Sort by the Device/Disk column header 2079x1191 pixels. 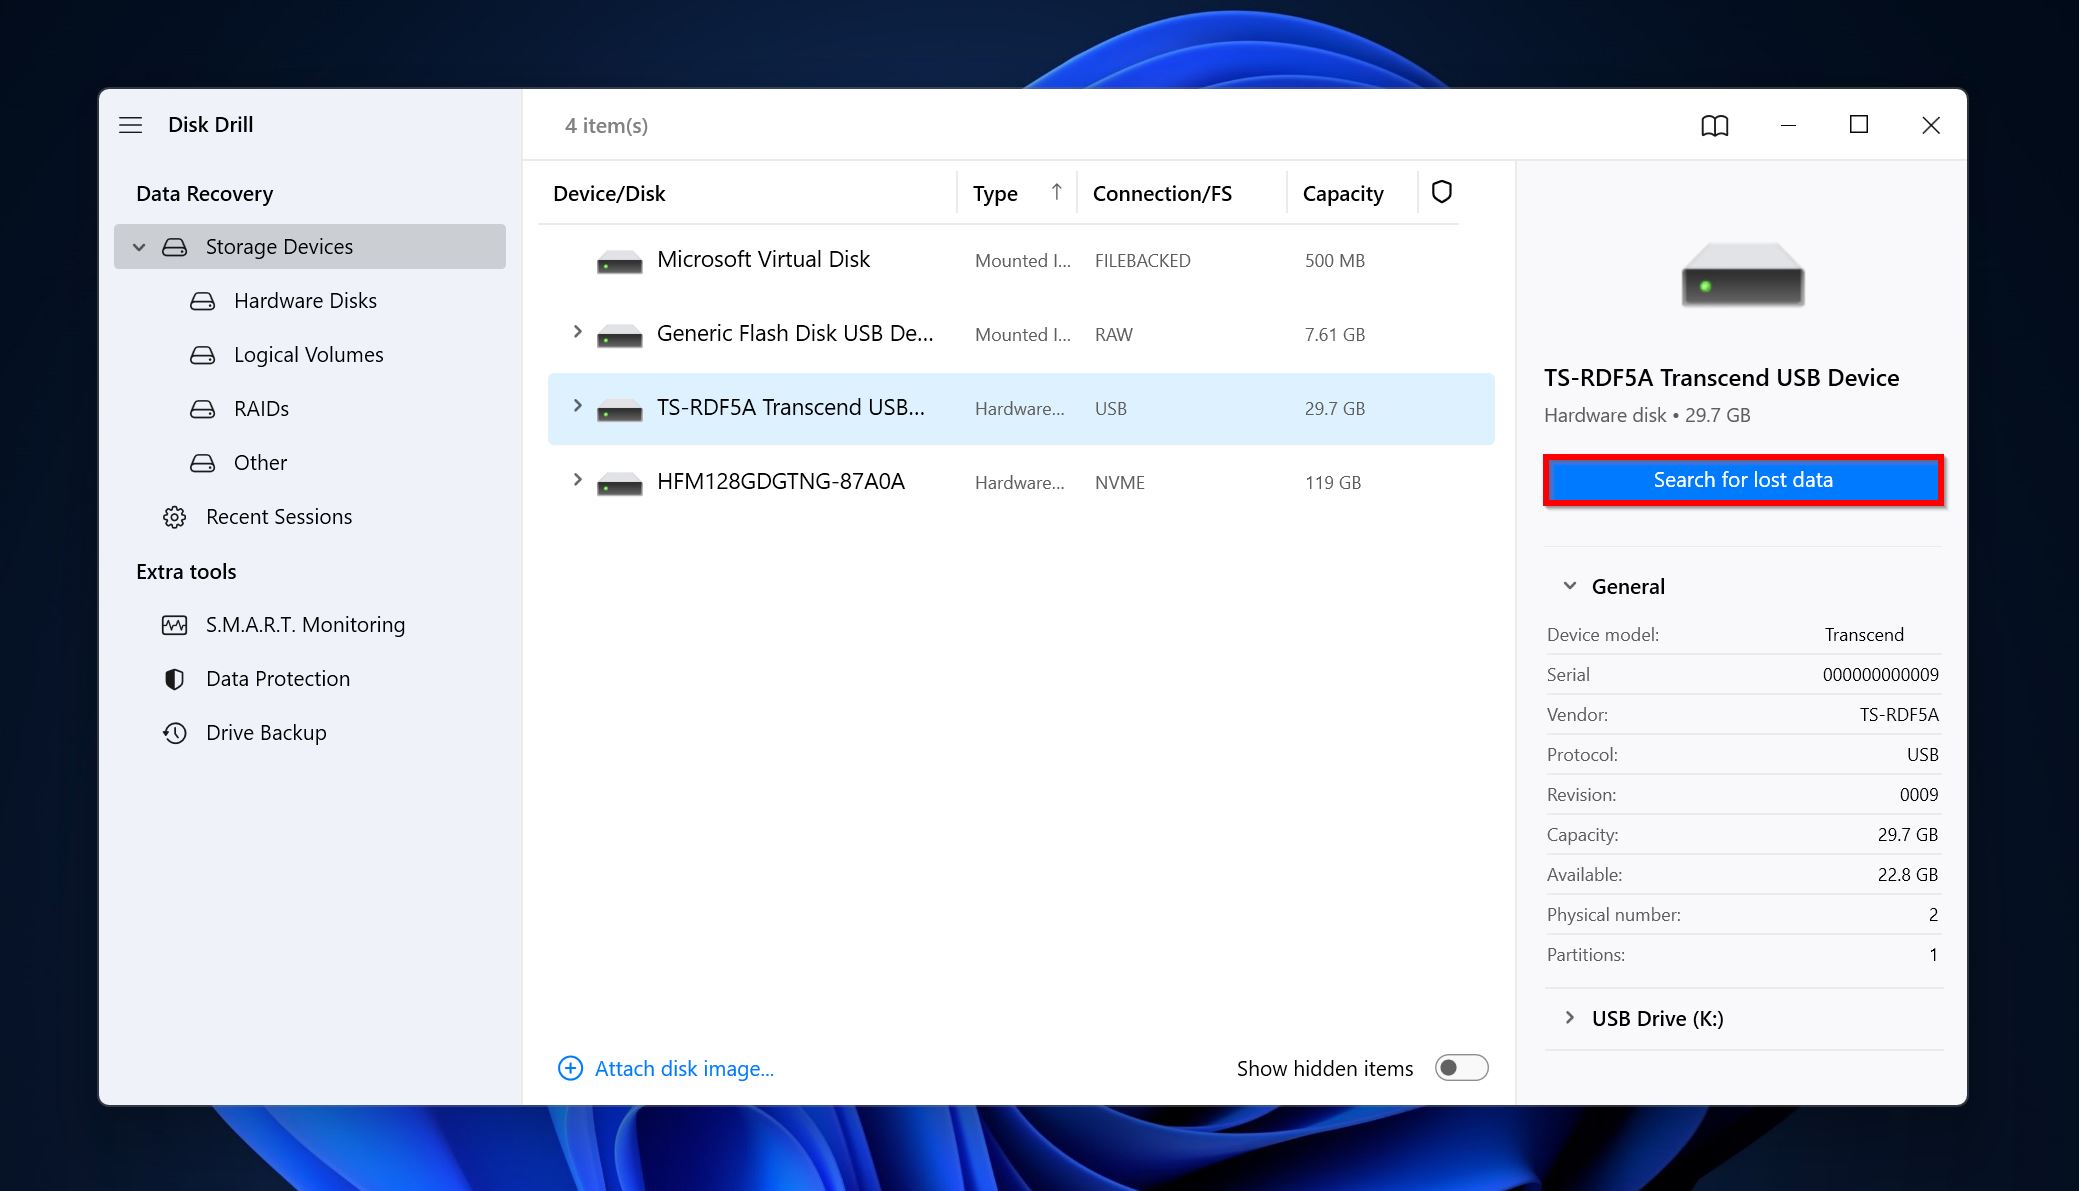click(x=609, y=194)
